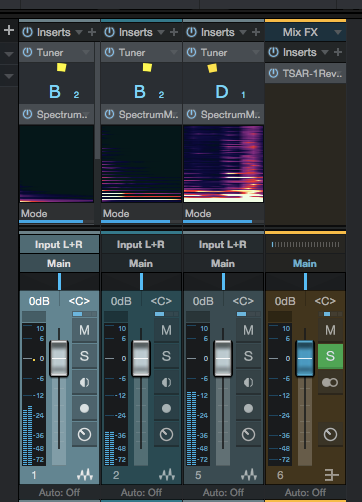Screen dimensions: 362x502
Task: Bypass Tuner on channel 1
Action: pos(27,52)
